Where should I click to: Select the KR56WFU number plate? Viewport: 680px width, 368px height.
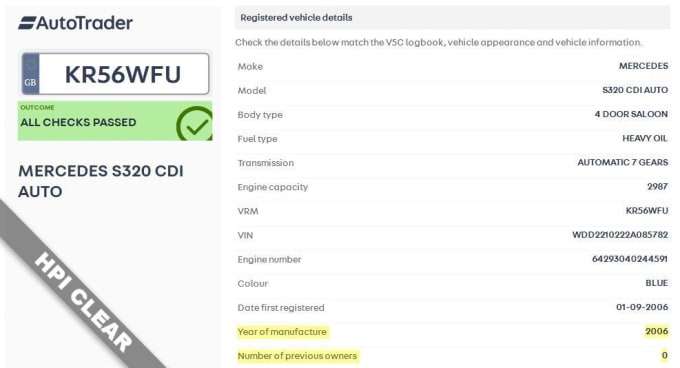coord(115,74)
